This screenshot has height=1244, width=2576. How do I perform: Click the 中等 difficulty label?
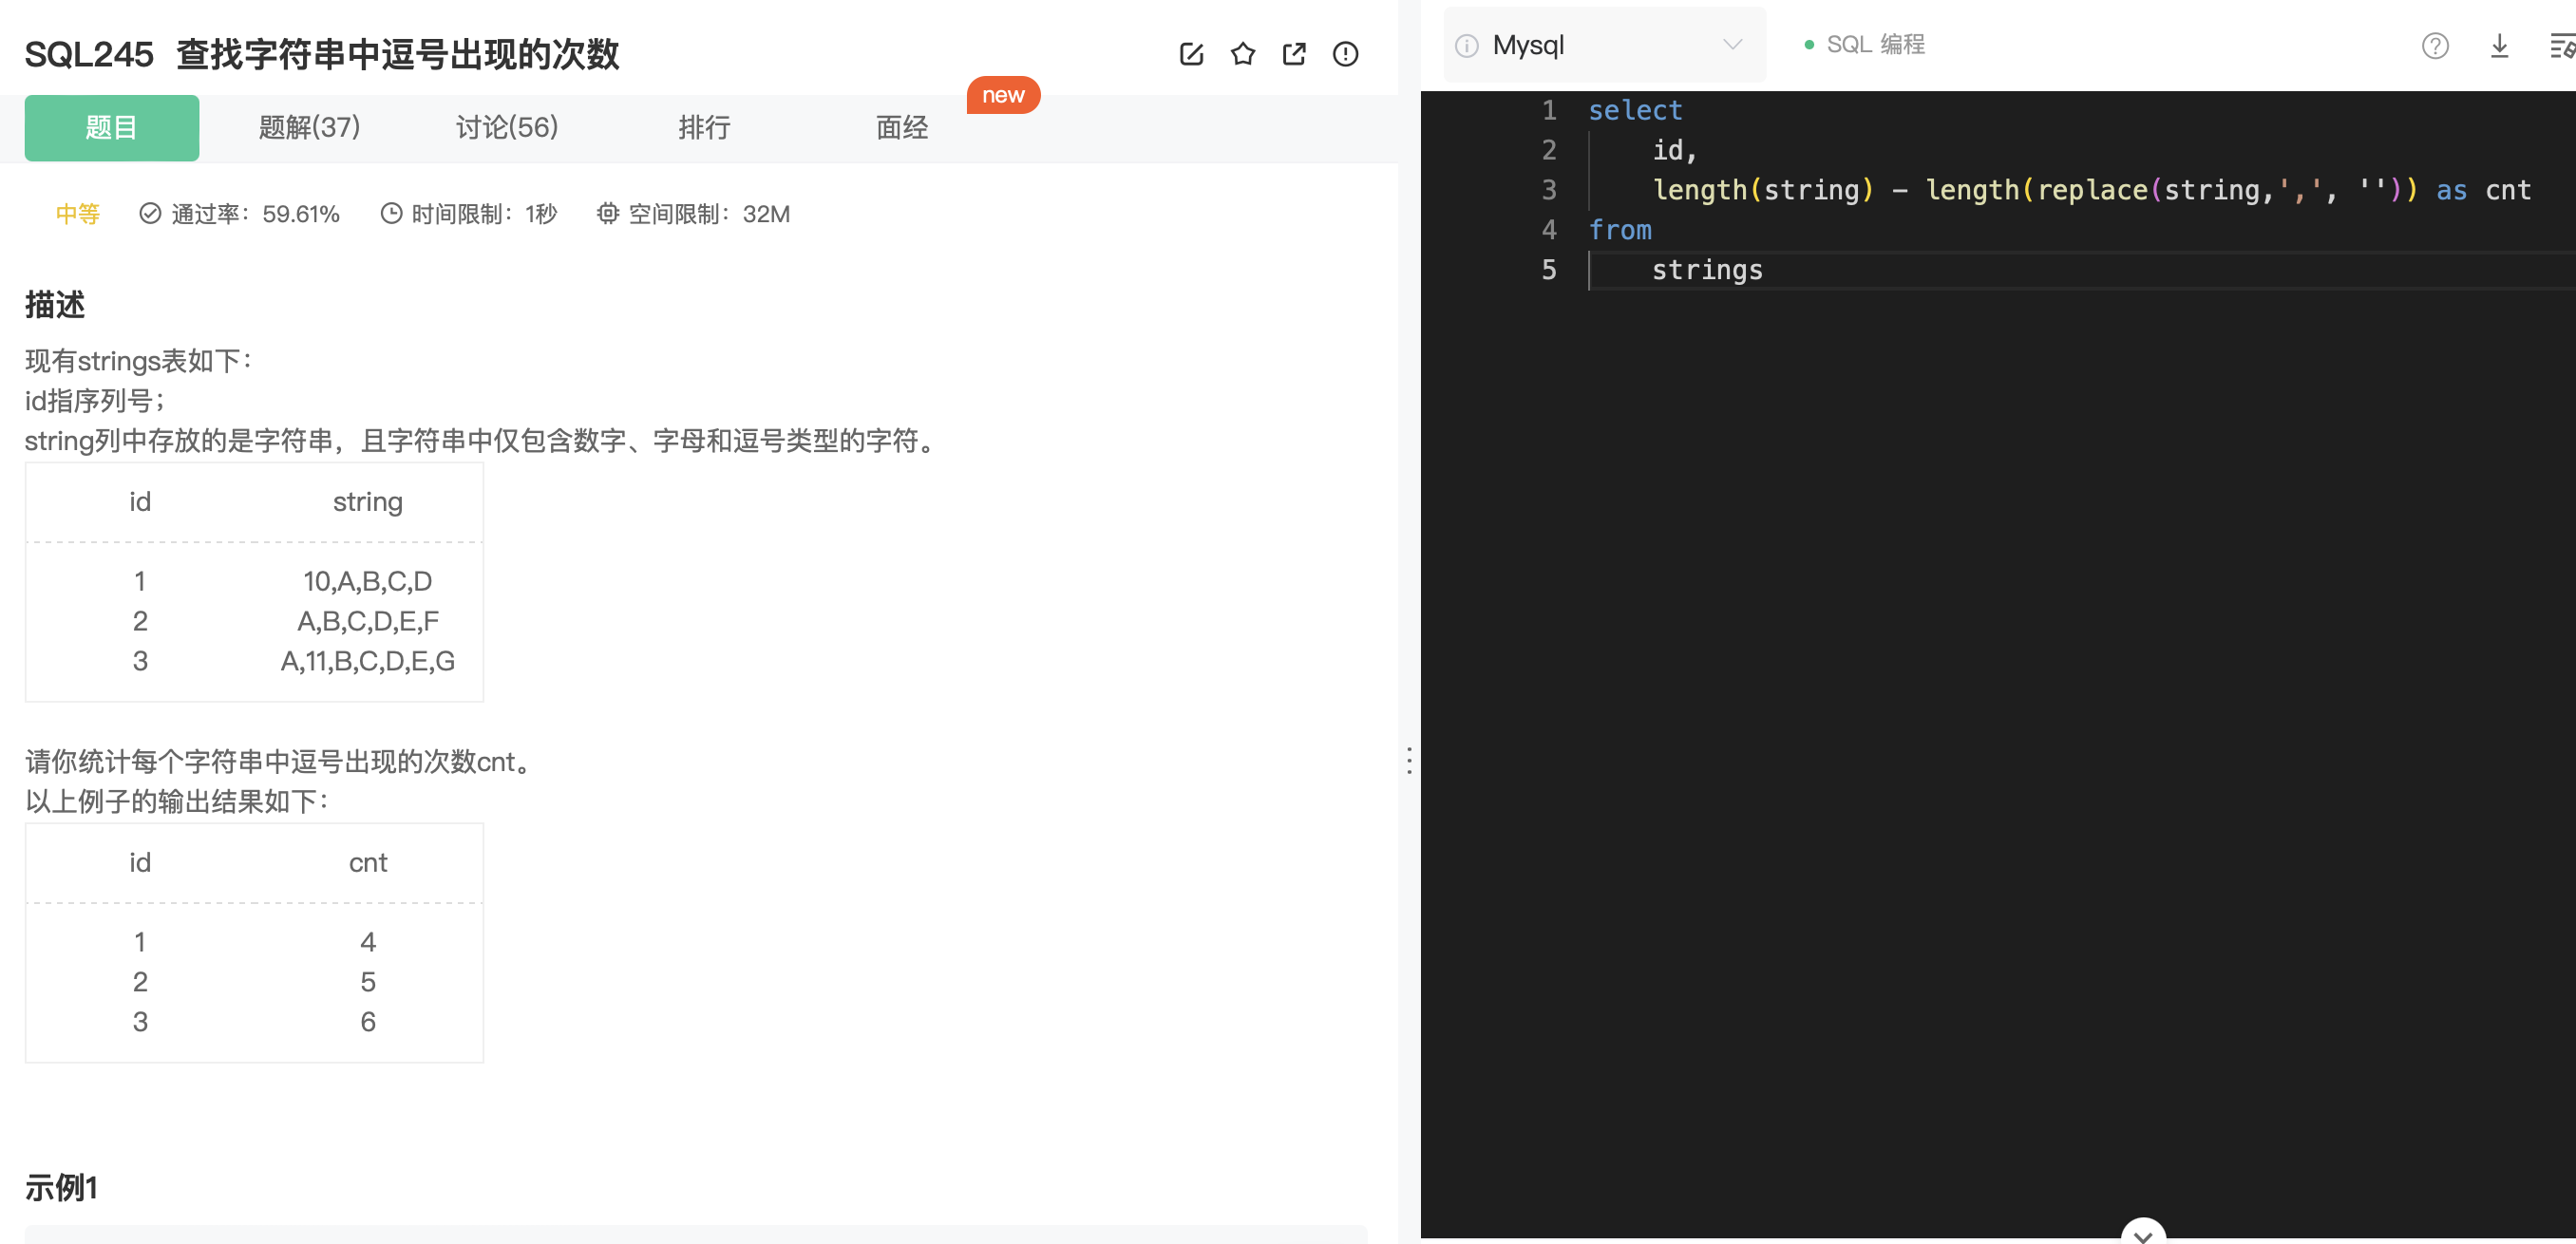(78, 214)
